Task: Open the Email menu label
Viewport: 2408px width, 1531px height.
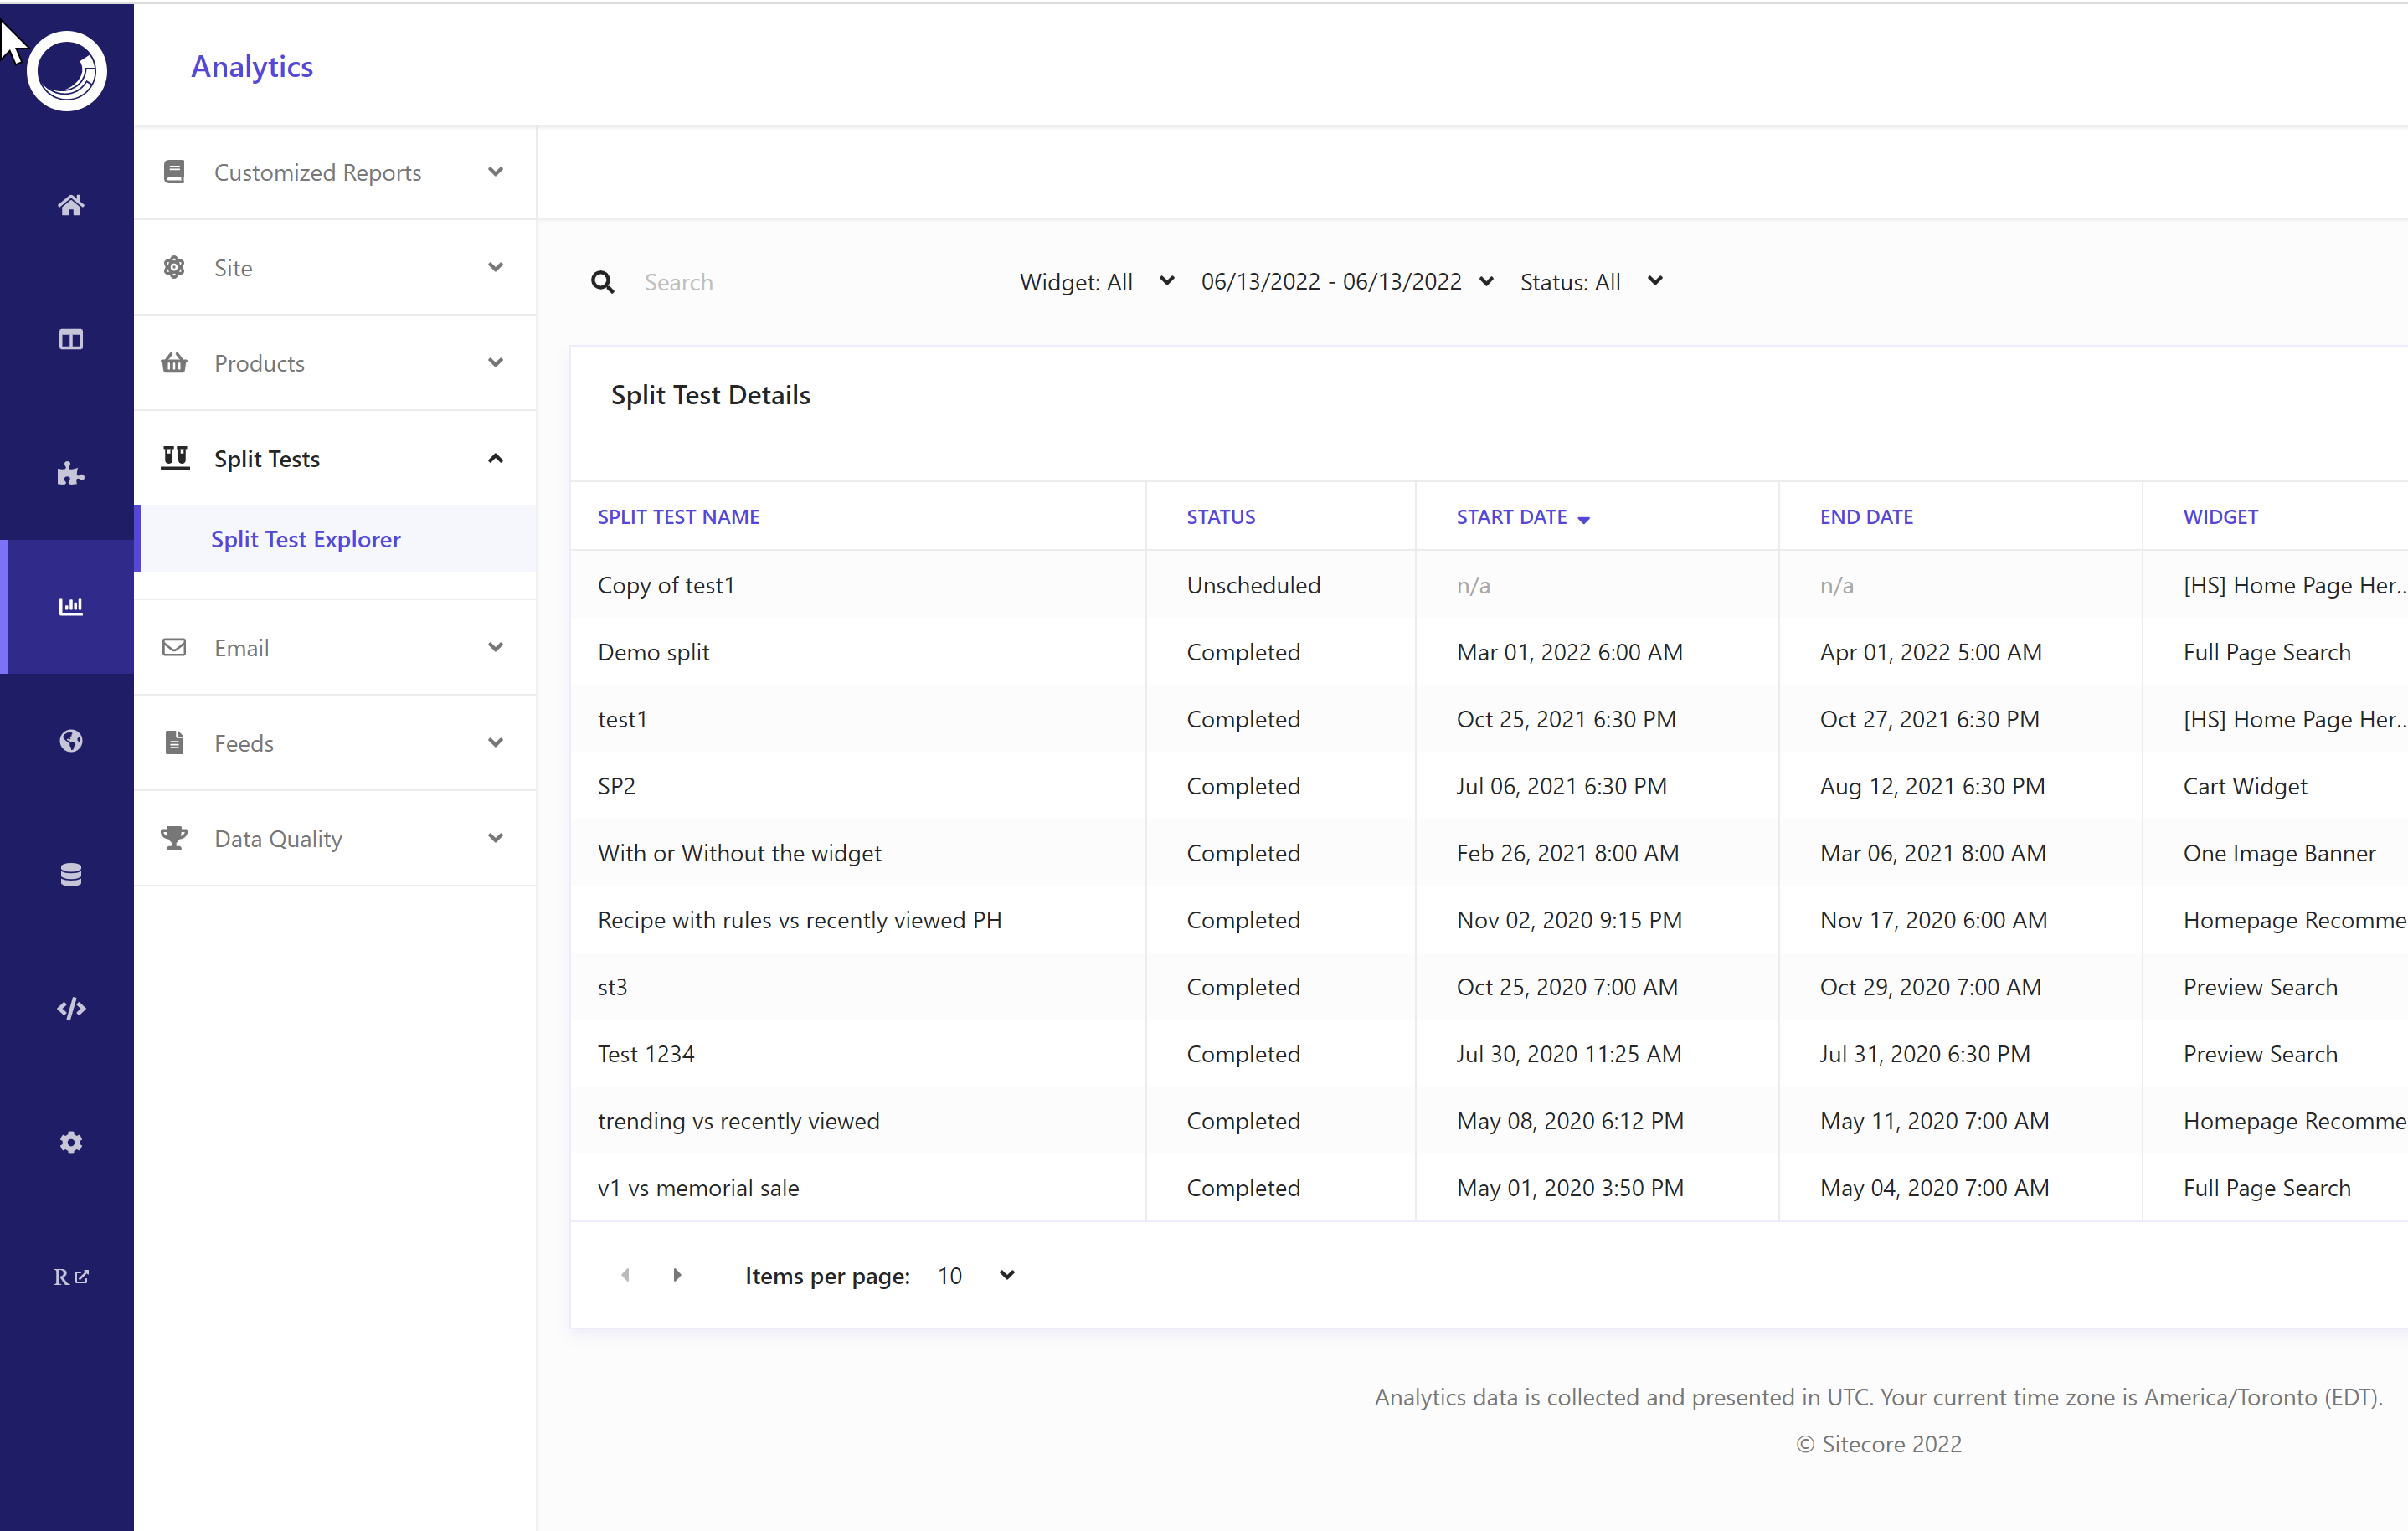Action: point(241,648)
